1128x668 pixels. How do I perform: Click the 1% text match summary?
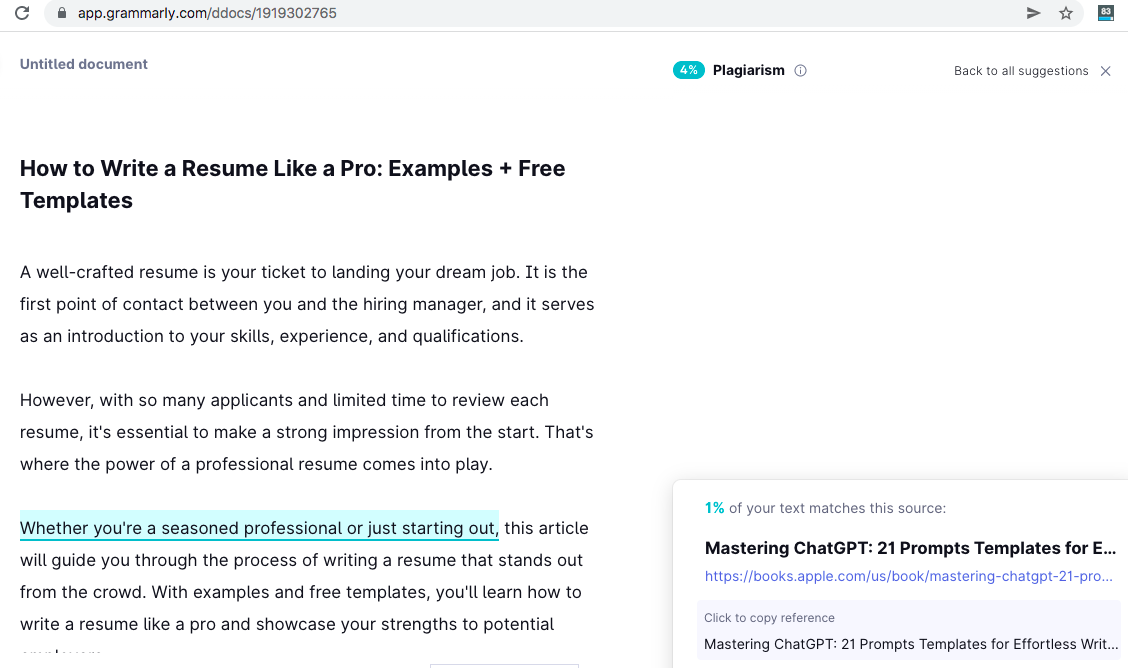pos(825,508)
